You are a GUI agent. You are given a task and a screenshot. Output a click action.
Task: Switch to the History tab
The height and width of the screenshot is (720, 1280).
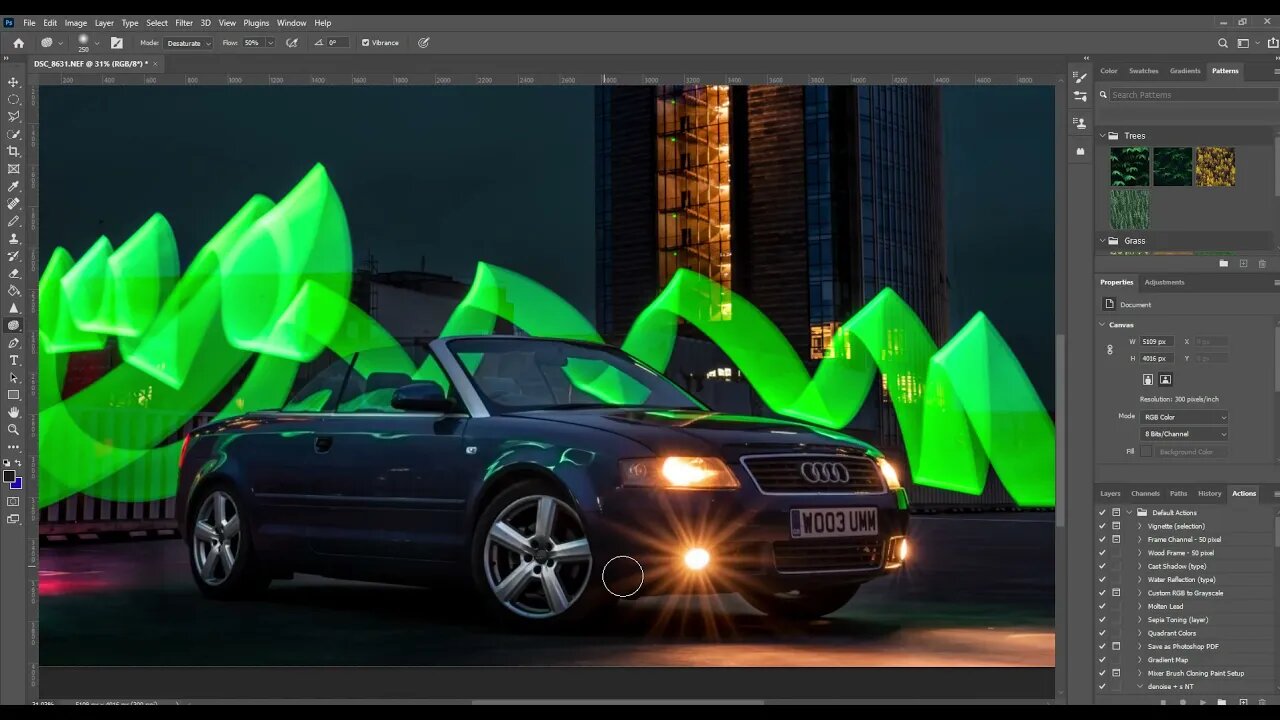(1210, 493)
